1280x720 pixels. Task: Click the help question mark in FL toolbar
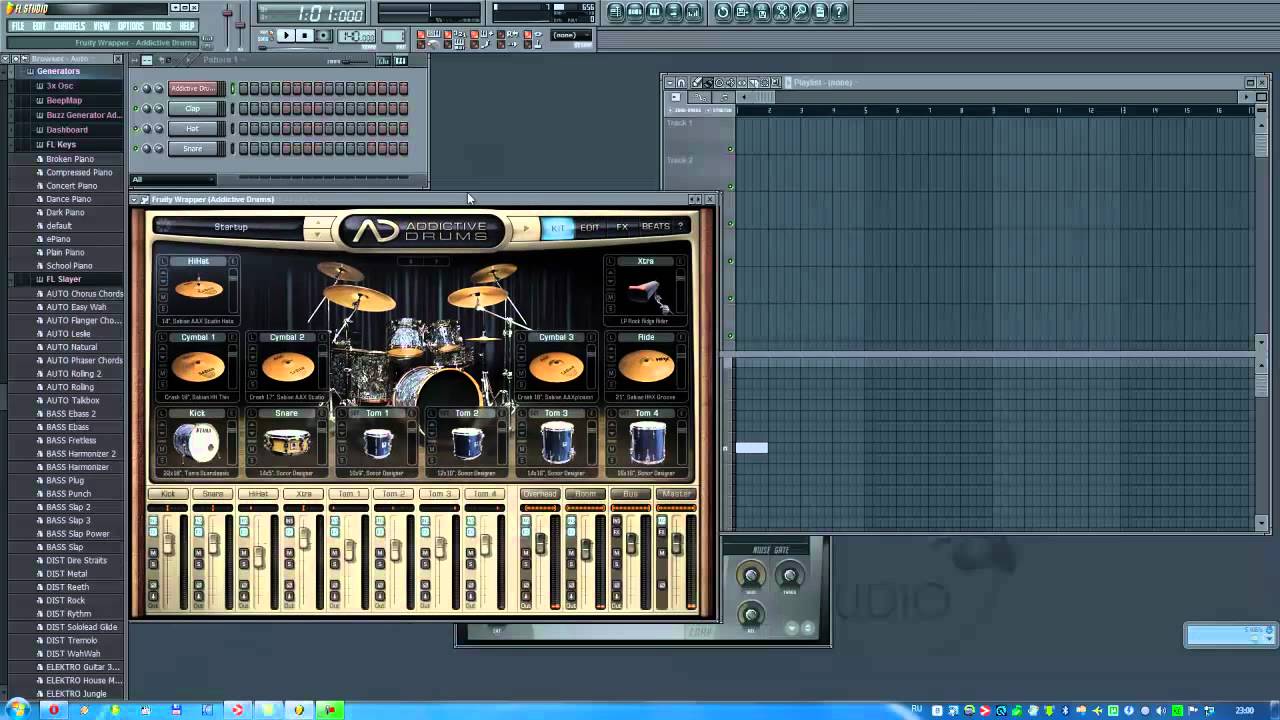[x=839, y=12]
